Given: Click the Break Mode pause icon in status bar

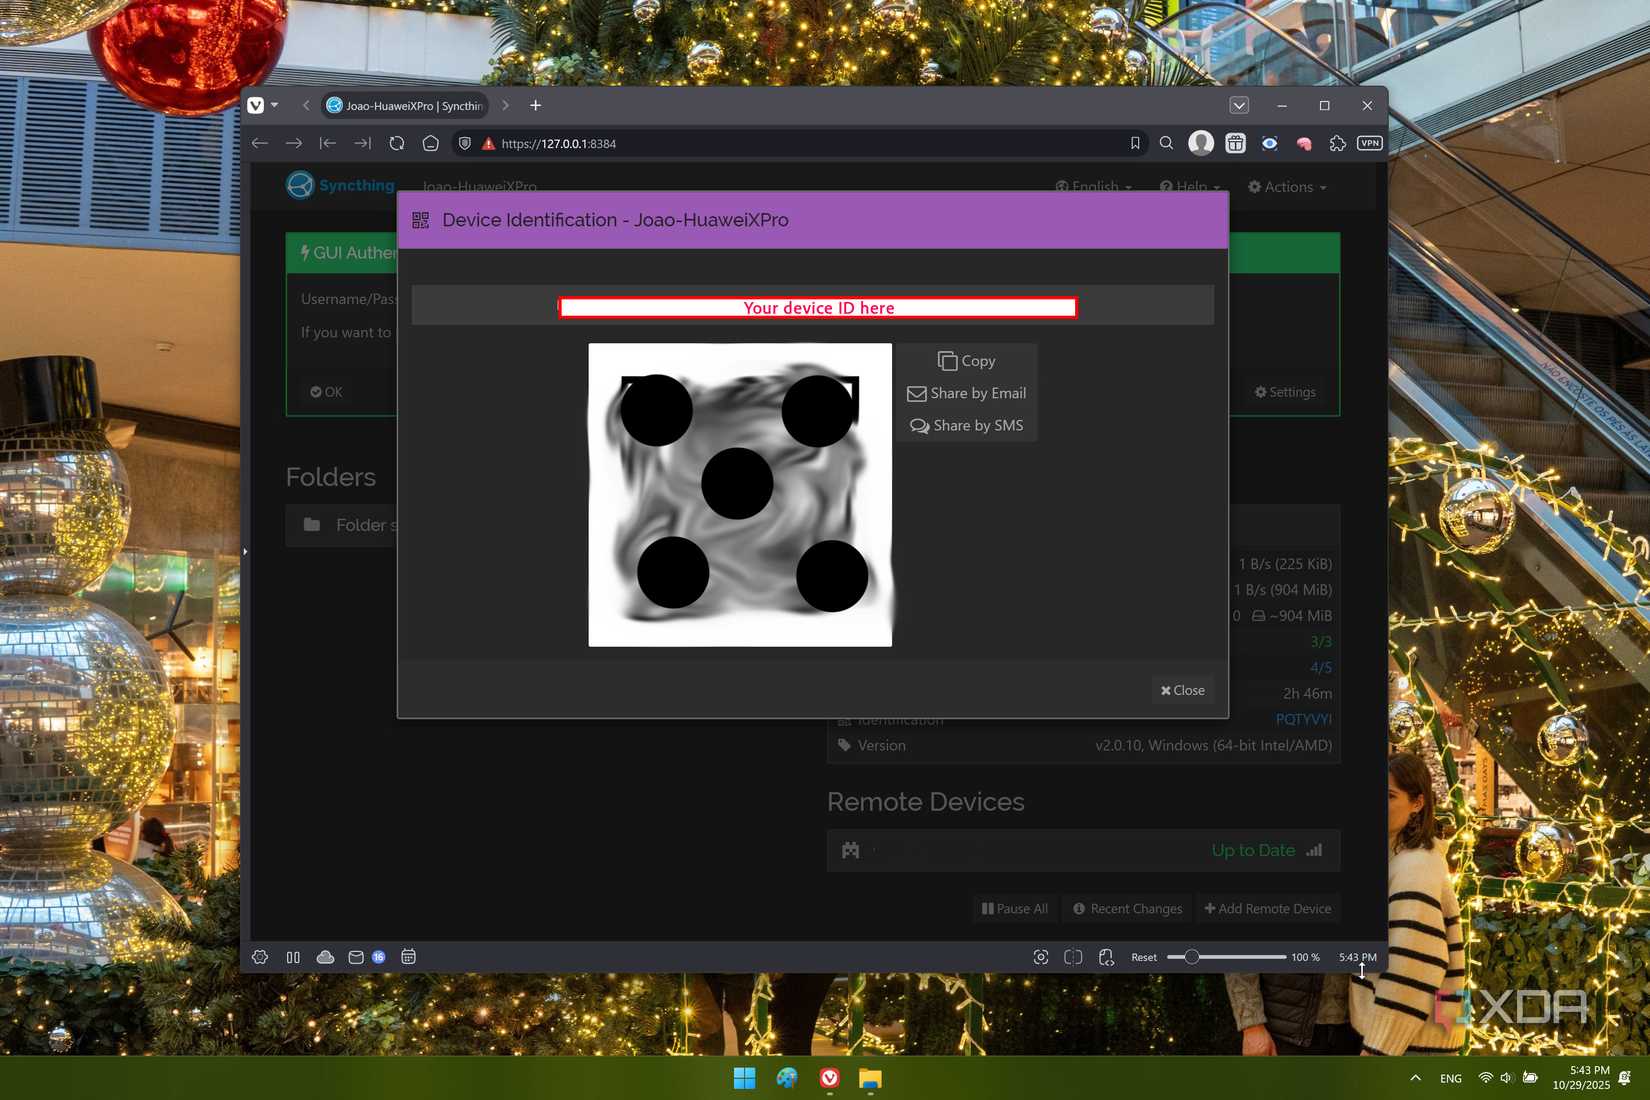Looking at the screenshot, I should 292,957.
